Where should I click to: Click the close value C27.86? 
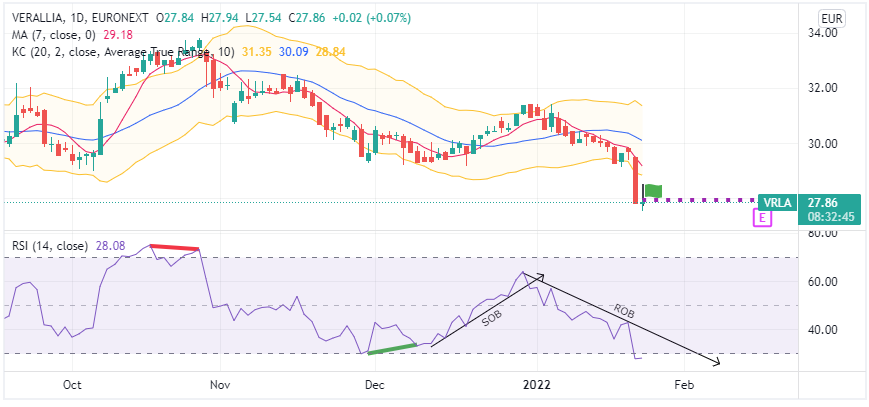point(307,18)
